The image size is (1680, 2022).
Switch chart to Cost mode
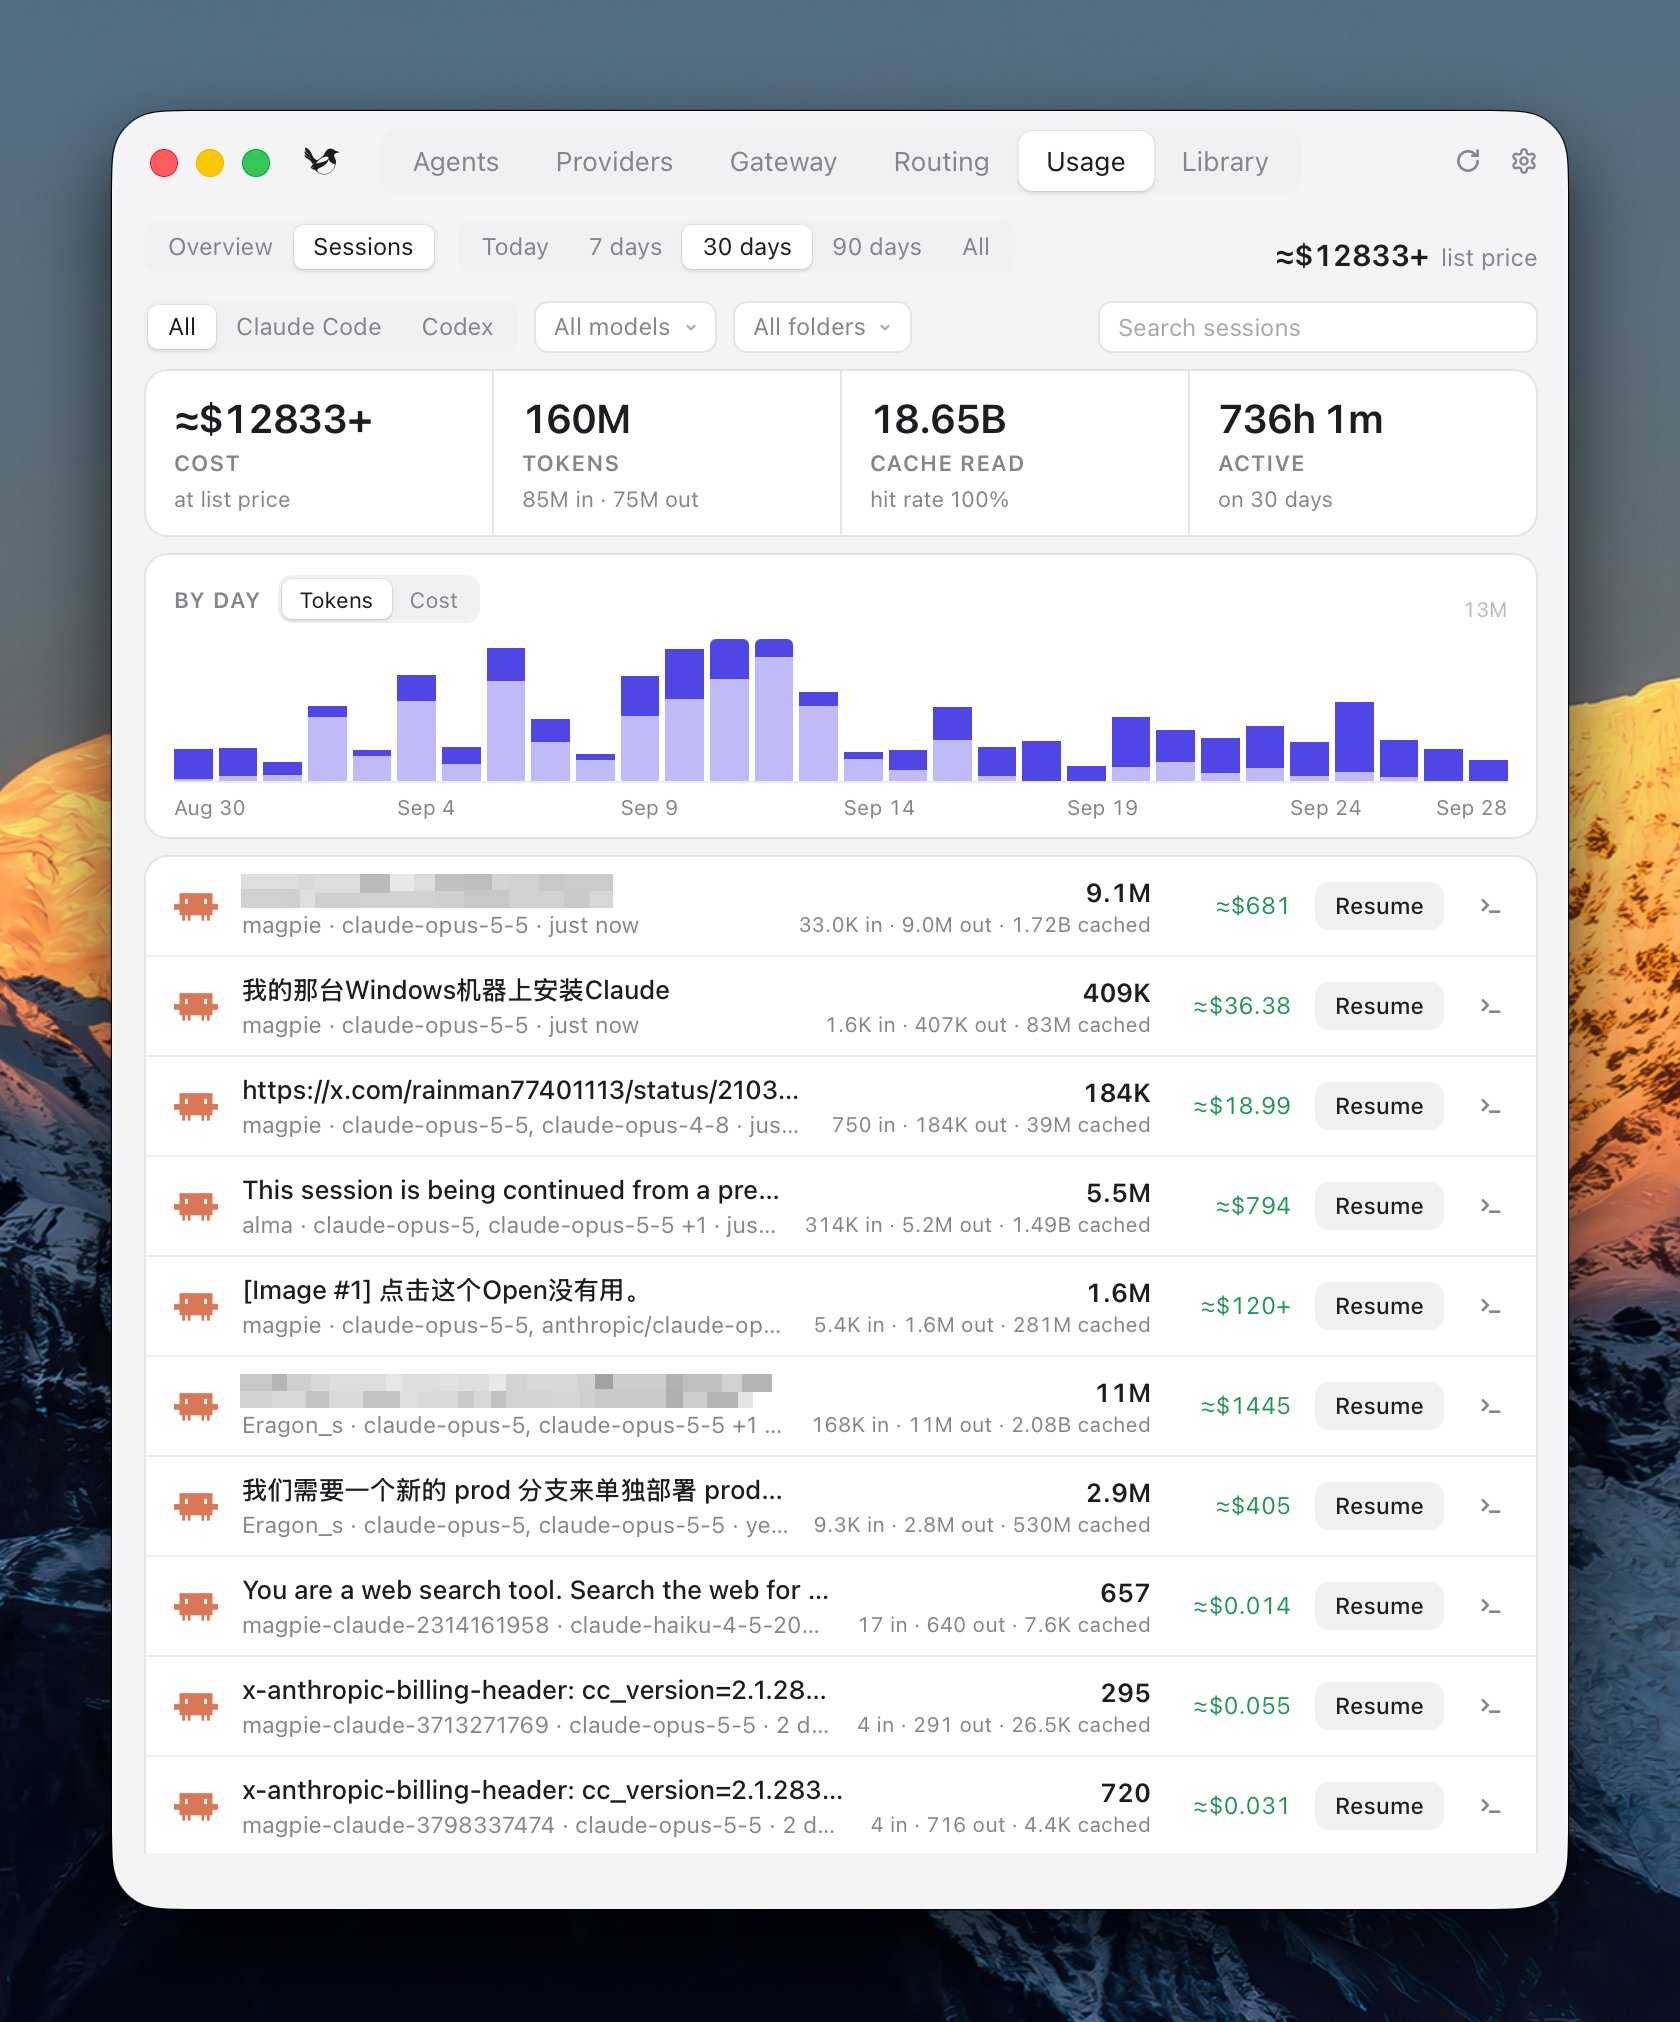(x=433, y=600)
